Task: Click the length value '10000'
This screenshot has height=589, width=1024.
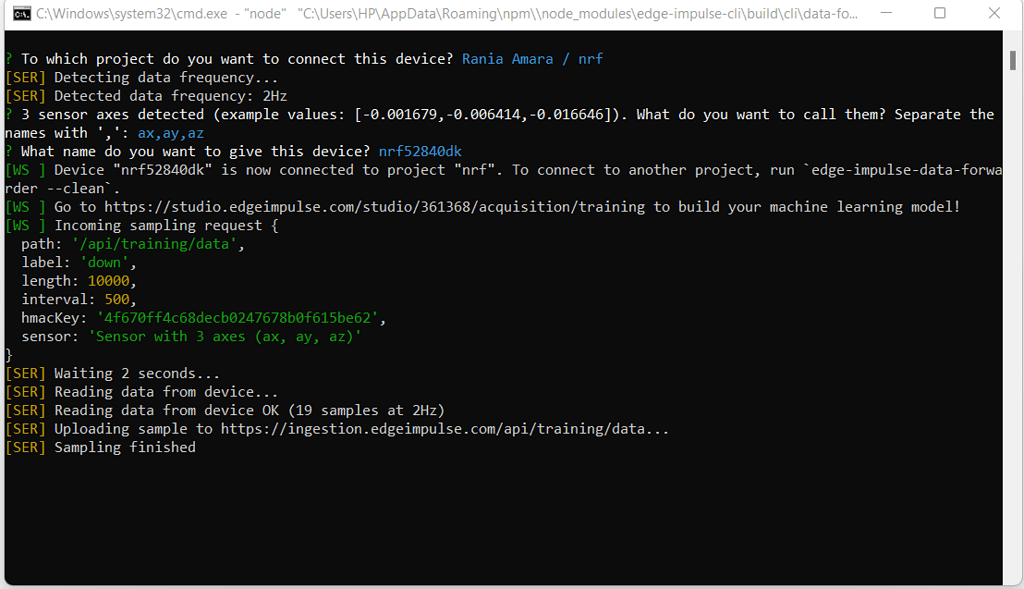Action: pyautogui.click(x=113, y=281)
